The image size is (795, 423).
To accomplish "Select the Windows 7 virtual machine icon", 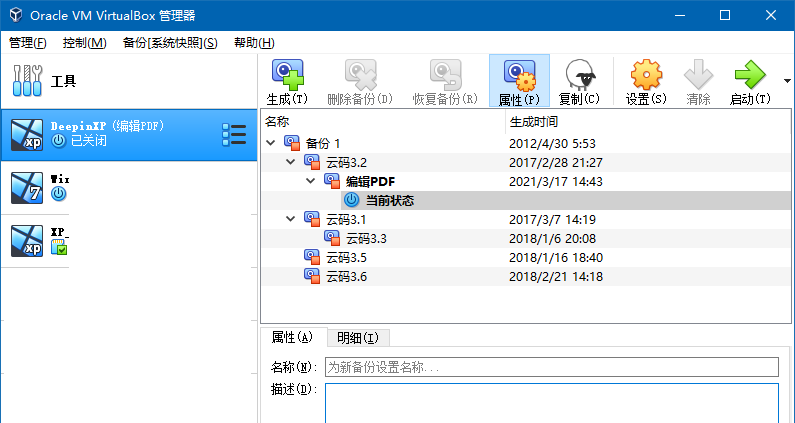I will (27, 188).
